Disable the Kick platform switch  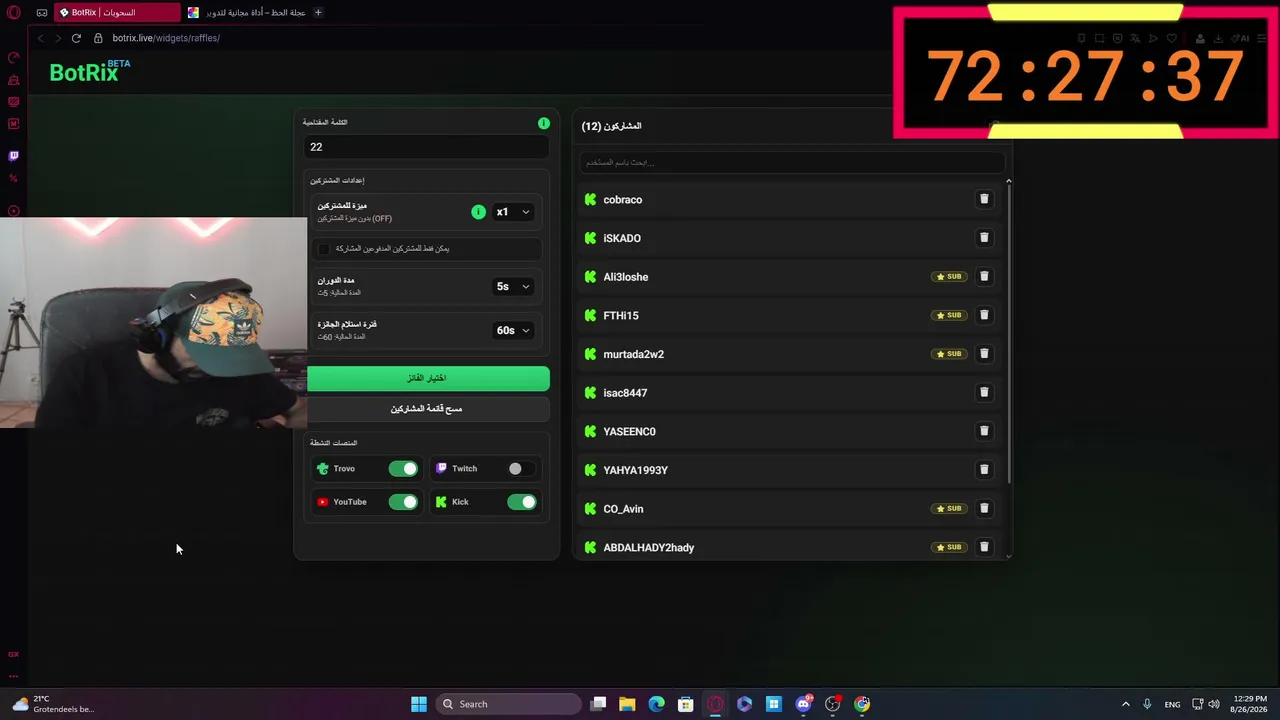tap(521, 502)
